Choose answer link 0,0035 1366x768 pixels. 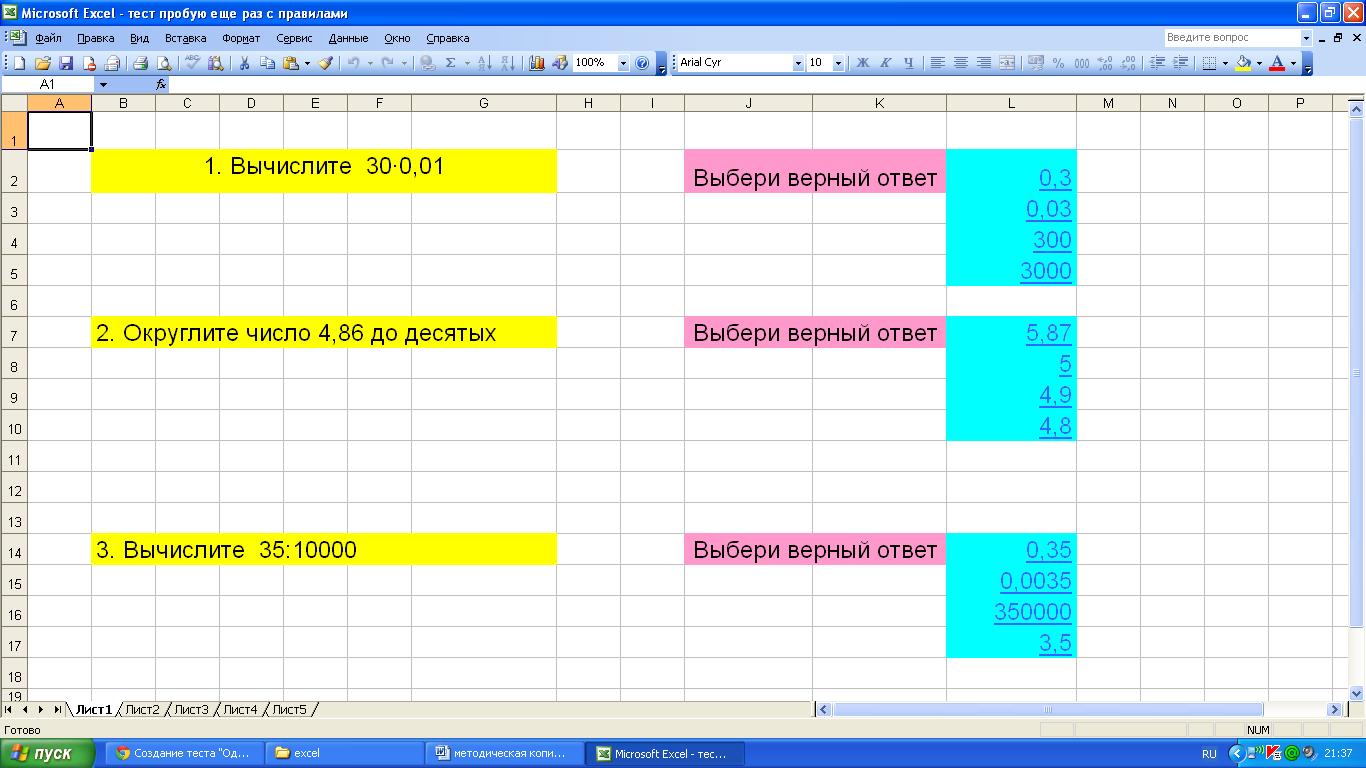click(1036, 581)
